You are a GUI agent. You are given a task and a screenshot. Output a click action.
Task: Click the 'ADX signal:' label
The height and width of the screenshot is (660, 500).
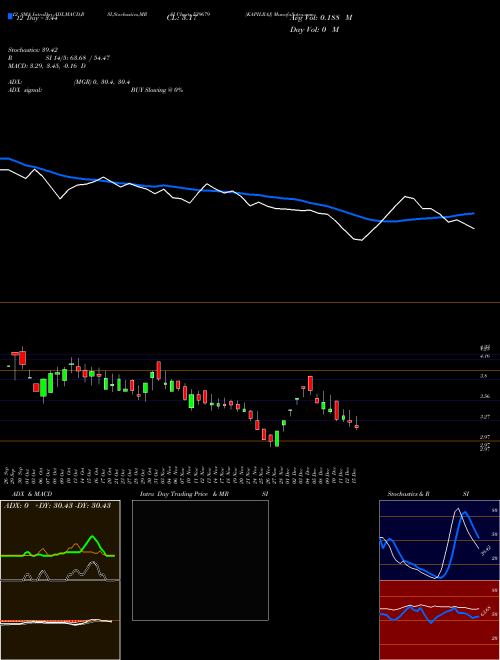25,90
